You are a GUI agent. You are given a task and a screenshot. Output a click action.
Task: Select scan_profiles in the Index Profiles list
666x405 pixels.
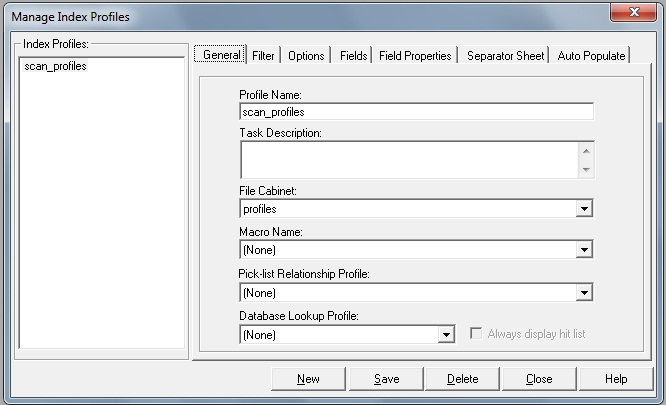point(55,67)
